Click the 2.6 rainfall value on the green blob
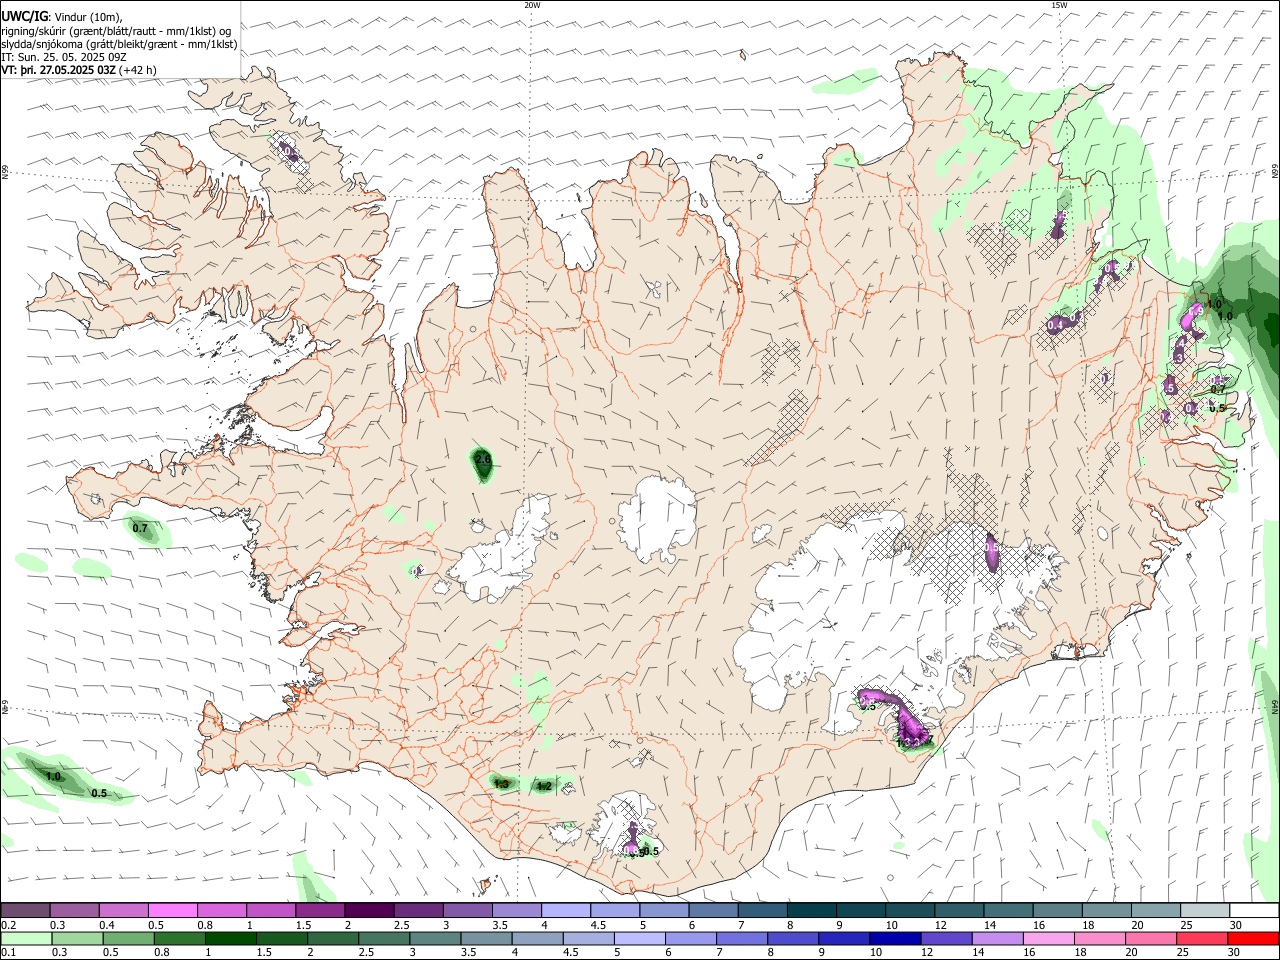The height and width of the screenshot is (960, 1280). point(483,460)
